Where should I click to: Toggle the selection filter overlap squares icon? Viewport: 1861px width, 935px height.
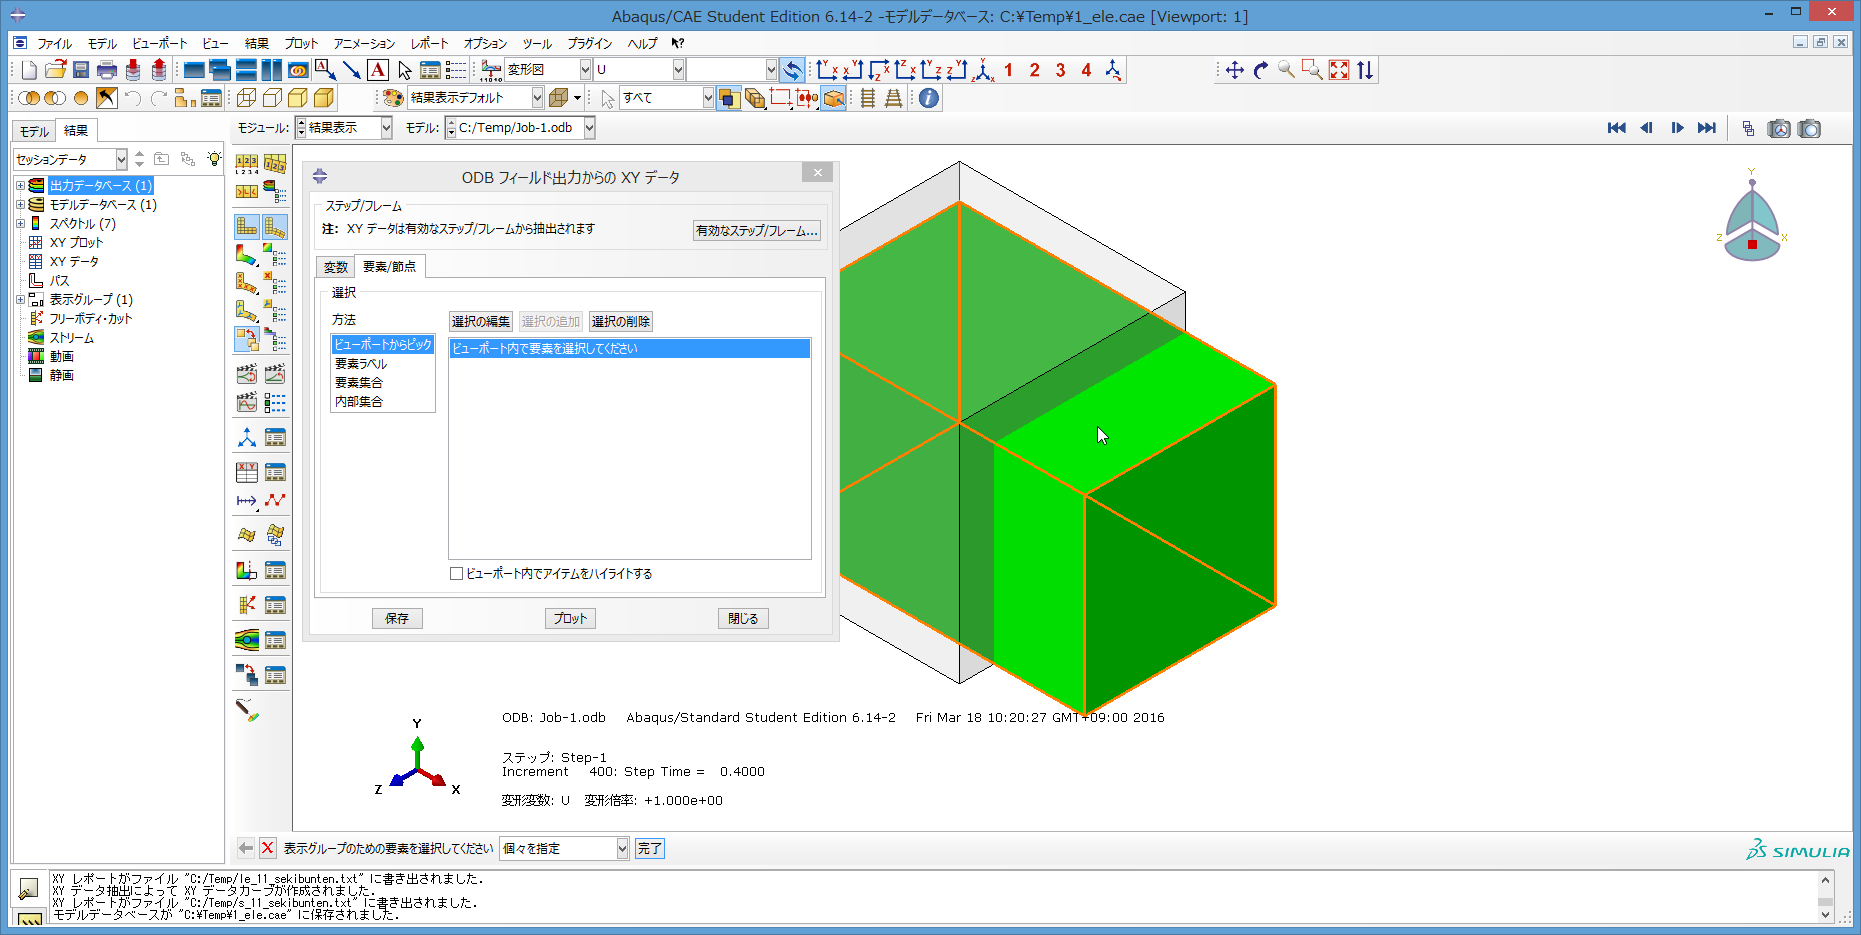click(729, 98)
